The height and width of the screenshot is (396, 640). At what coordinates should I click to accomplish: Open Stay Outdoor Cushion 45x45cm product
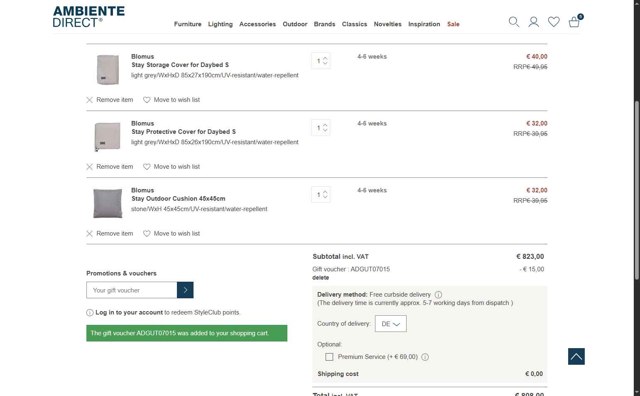pos(178,198)
